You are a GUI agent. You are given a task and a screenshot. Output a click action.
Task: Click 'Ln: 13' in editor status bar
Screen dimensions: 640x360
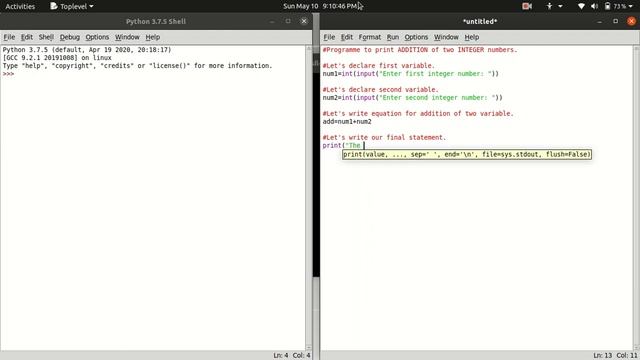point(602,356)
